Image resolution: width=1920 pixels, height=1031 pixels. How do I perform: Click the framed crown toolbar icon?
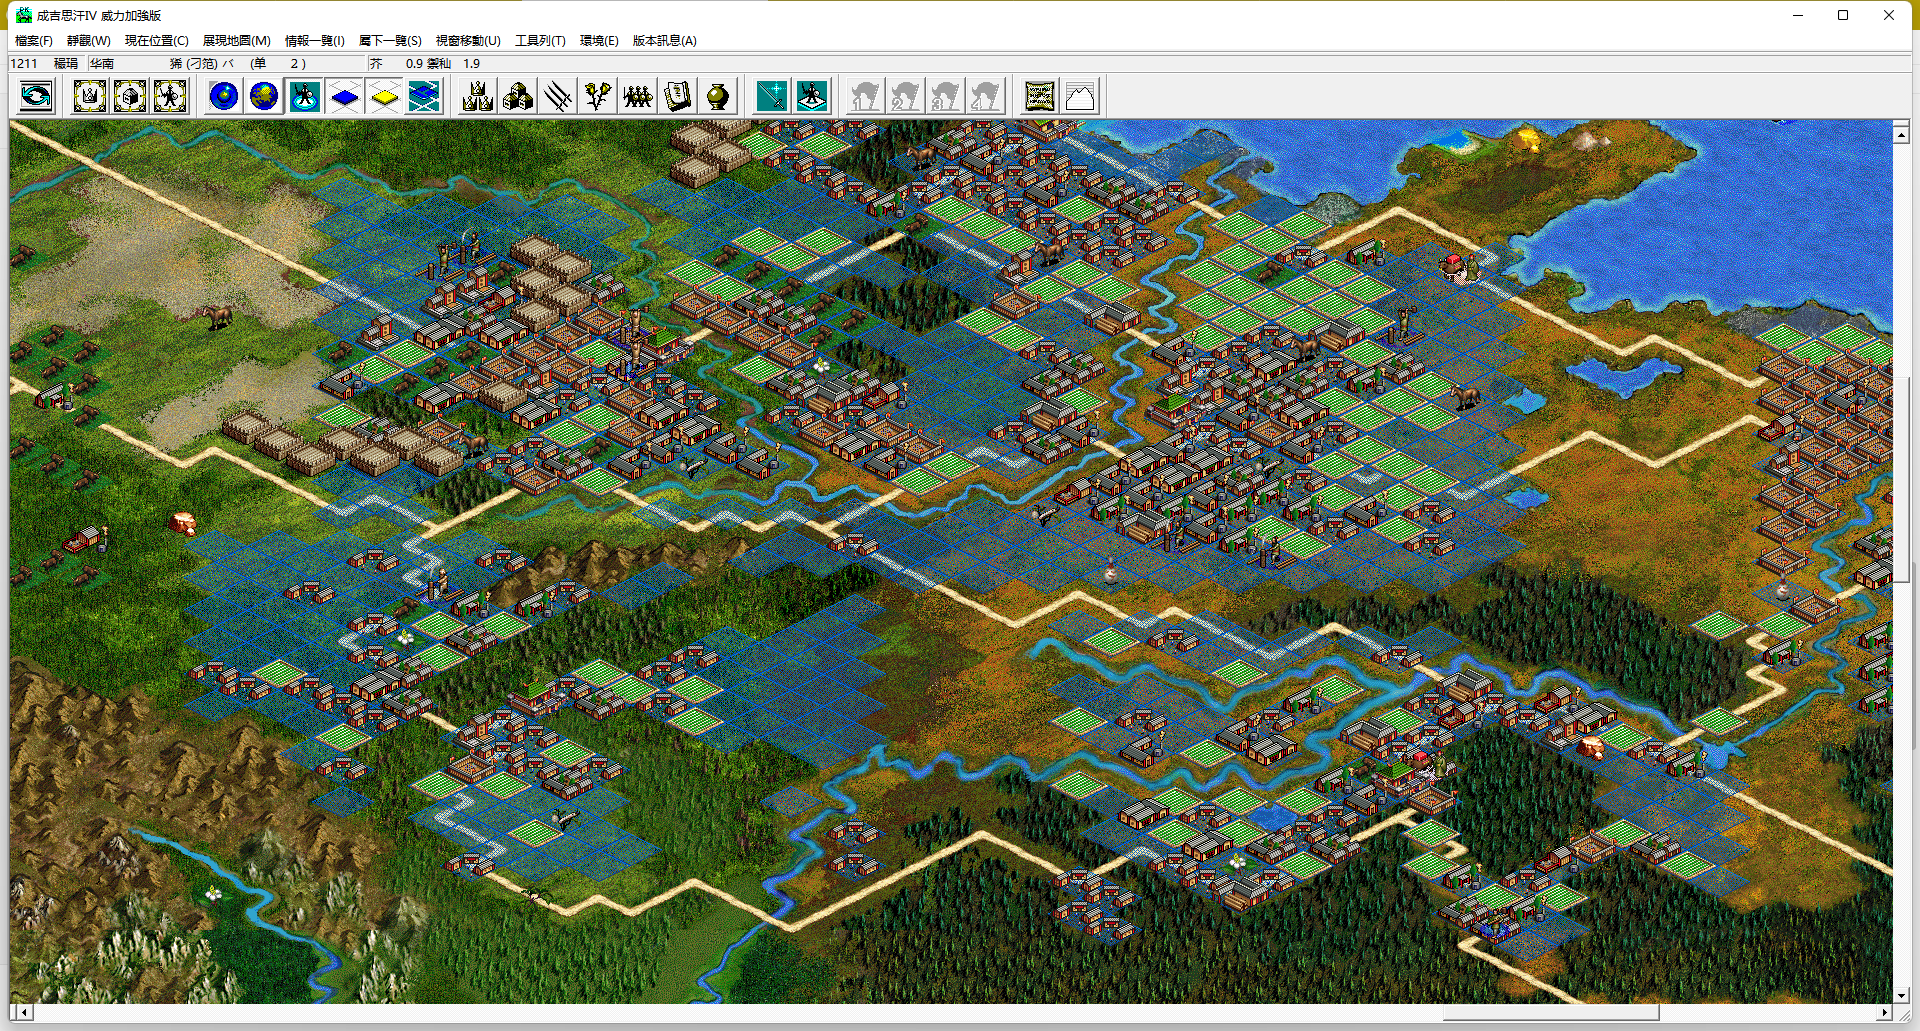click(x=90, y=97)
